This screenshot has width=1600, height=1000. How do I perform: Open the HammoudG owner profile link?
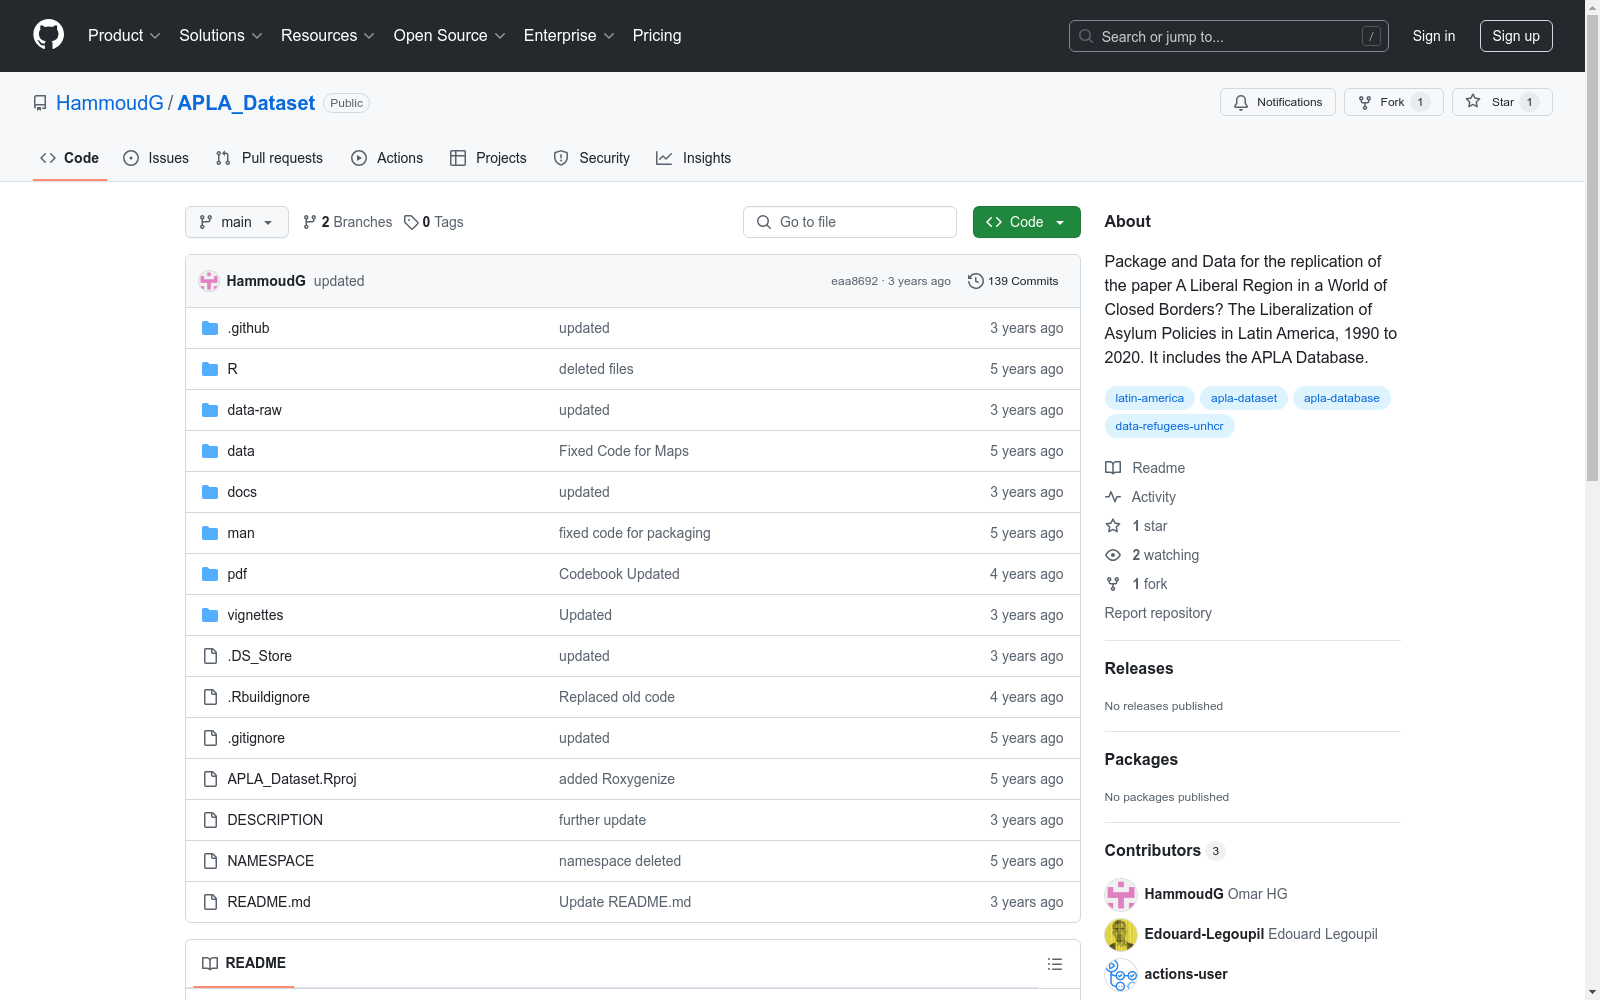[x=110, y=103]
